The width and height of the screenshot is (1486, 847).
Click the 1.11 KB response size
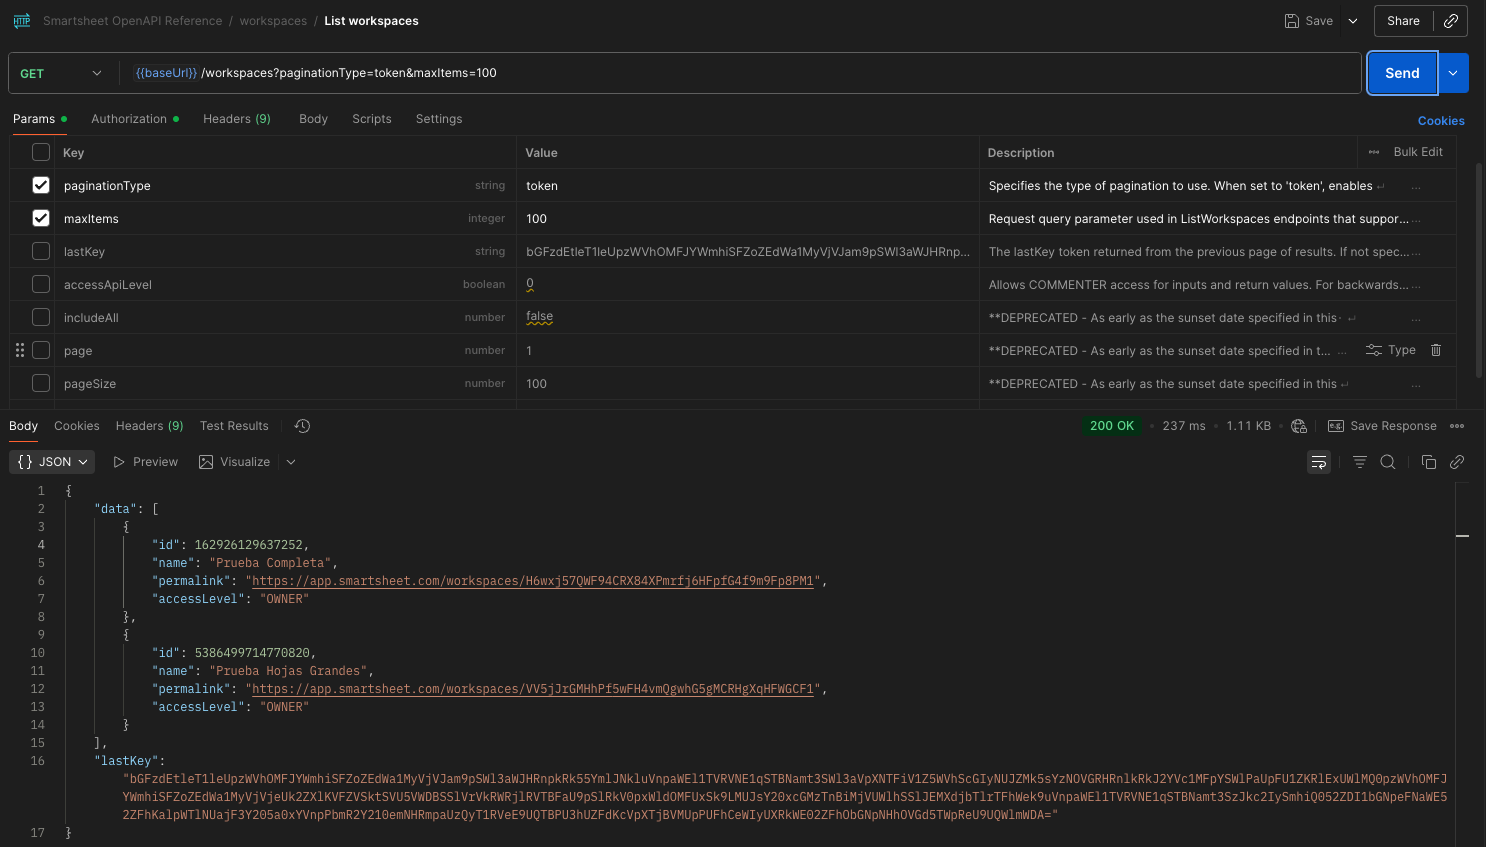click(x=1249, y=426)
